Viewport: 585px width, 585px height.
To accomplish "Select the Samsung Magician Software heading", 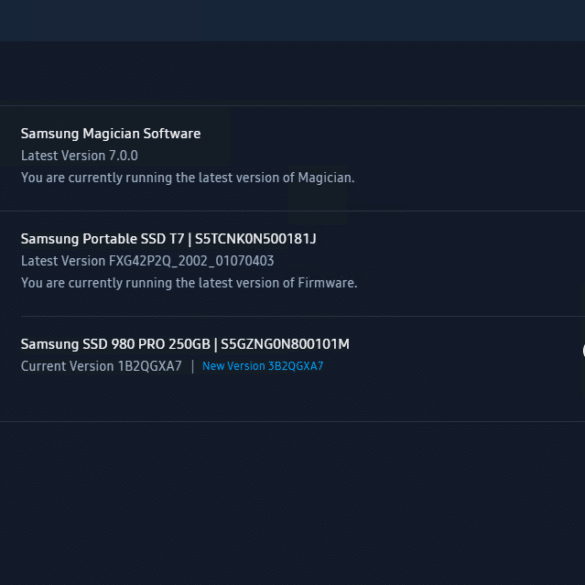I will click(x=111, y=134).
